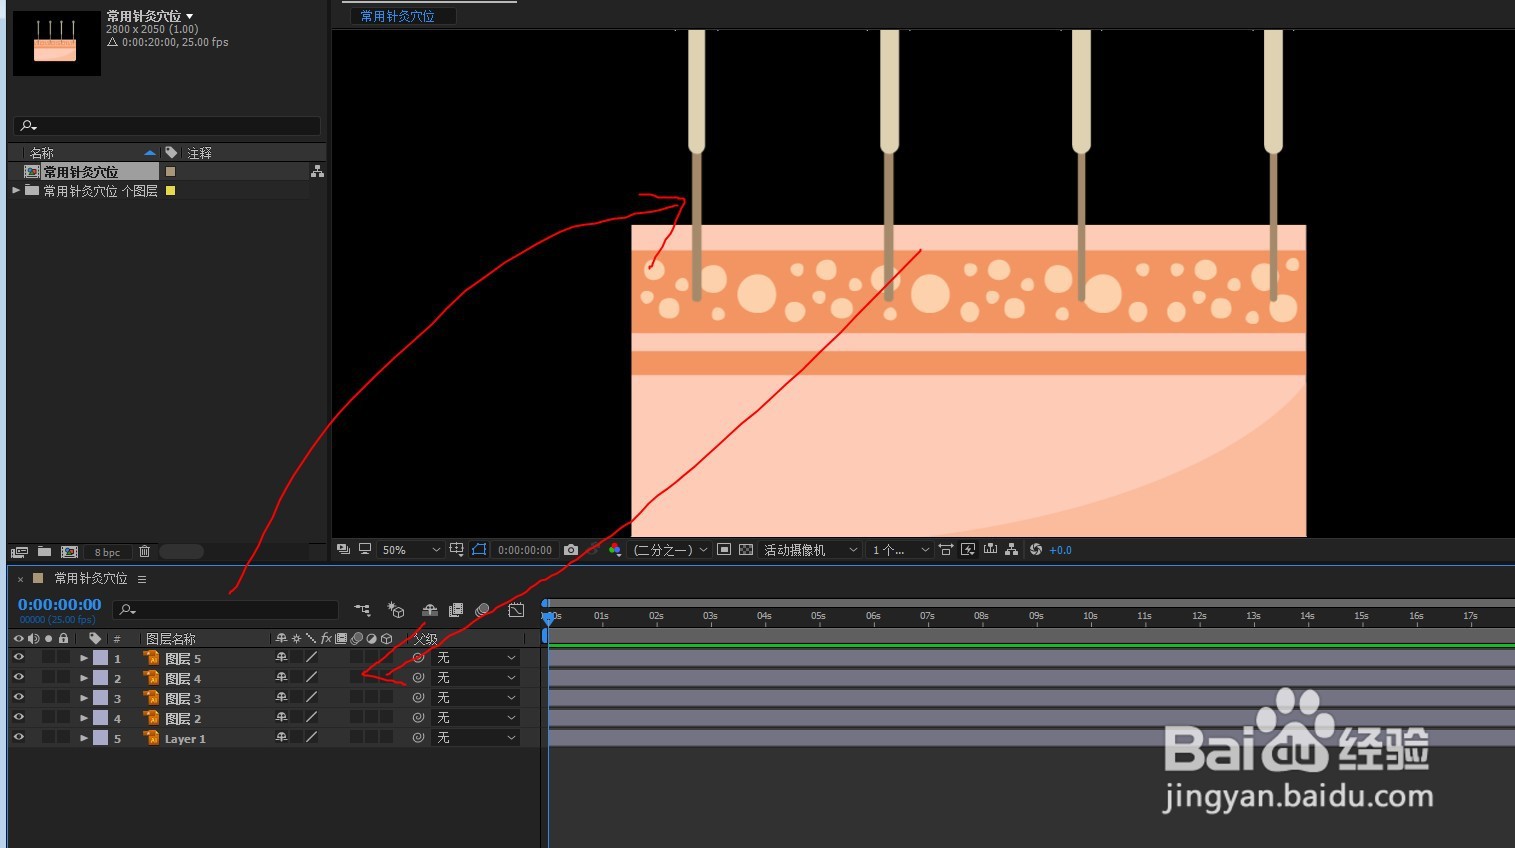Toggle the mask and shape path visibility icon
The image size is (1515, 848).
pos(479,550)
